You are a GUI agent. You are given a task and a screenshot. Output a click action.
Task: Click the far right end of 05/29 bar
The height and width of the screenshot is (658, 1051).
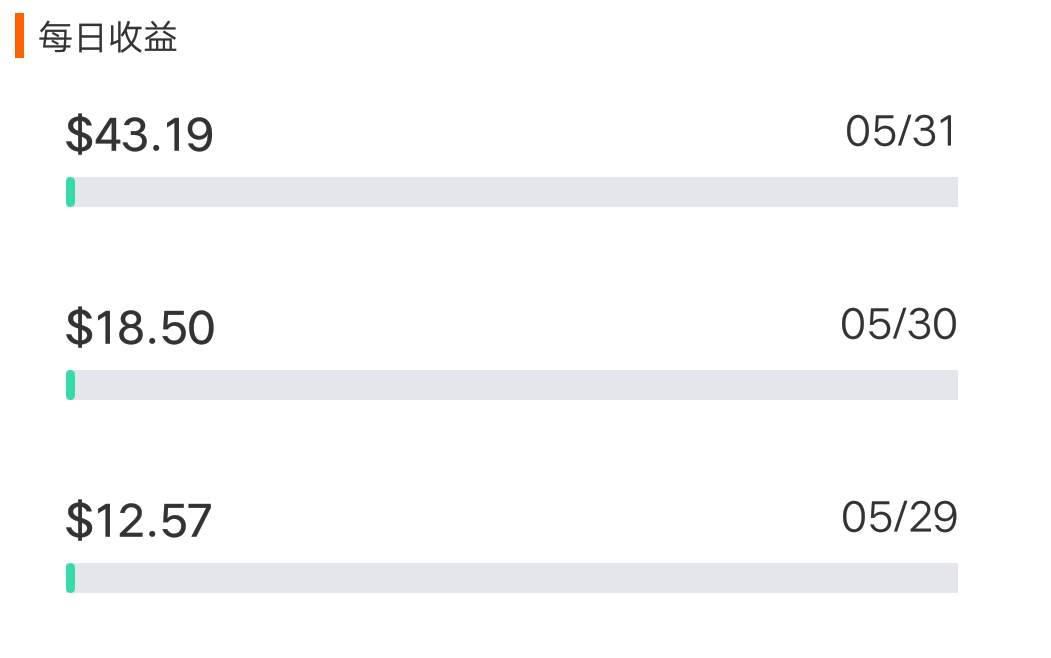pos(953,578)
